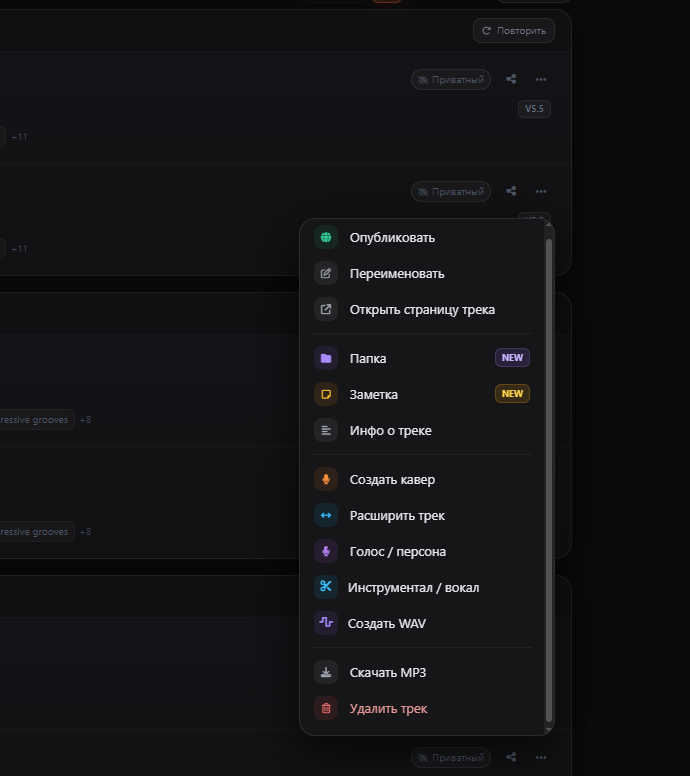This screenshot has width=690, height=776.
Task: Open the Открыть страницу трека link
Action: (421, 310)
